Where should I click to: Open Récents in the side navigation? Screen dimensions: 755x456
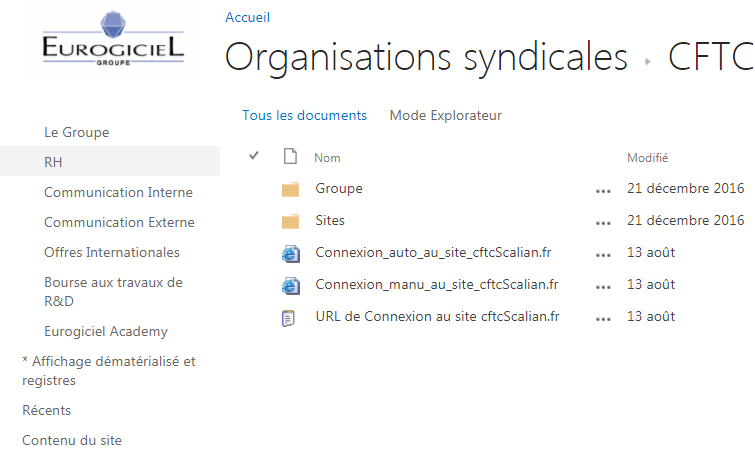(47, 411)
